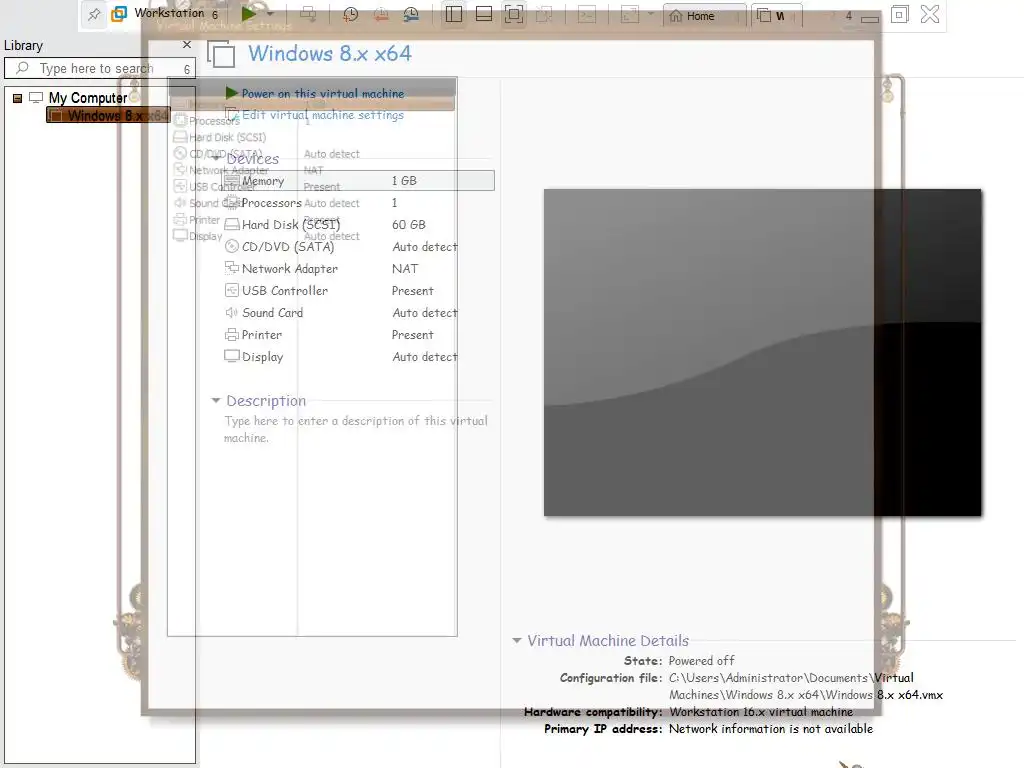Click the Processors device icon
The image size is (1024, 768).
pyautogui.click(x=231, y=203)
